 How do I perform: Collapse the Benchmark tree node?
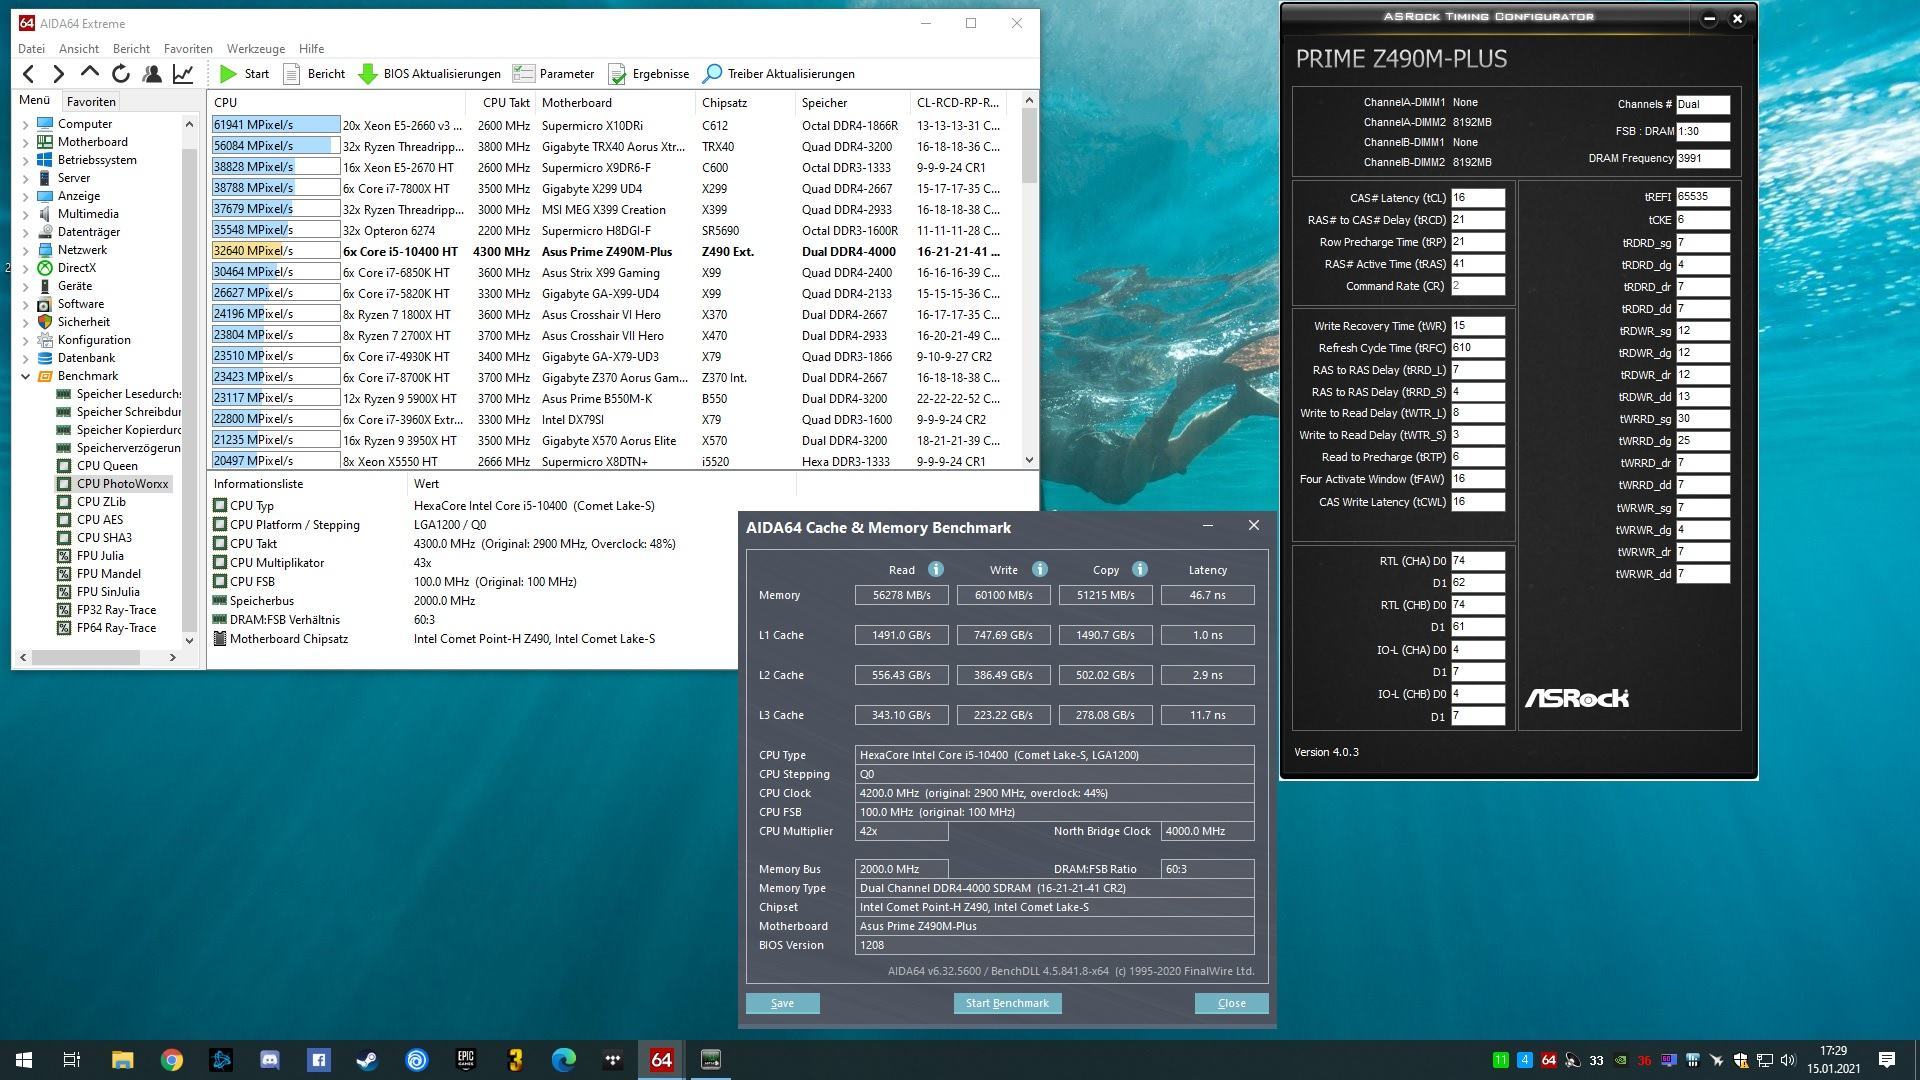pyautogui.click(x=25, y=376)
